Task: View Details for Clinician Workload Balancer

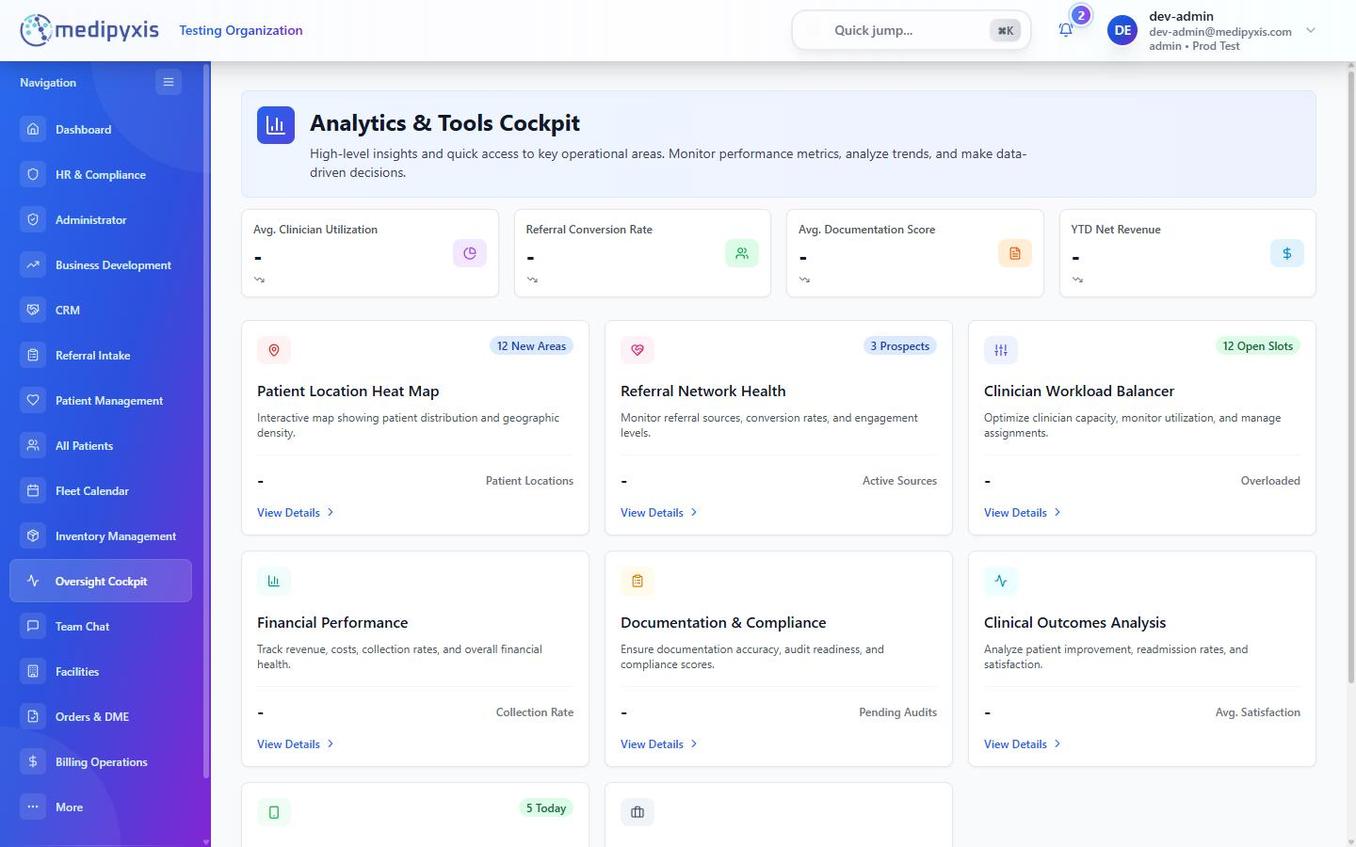Action: tap(1022, 513)
